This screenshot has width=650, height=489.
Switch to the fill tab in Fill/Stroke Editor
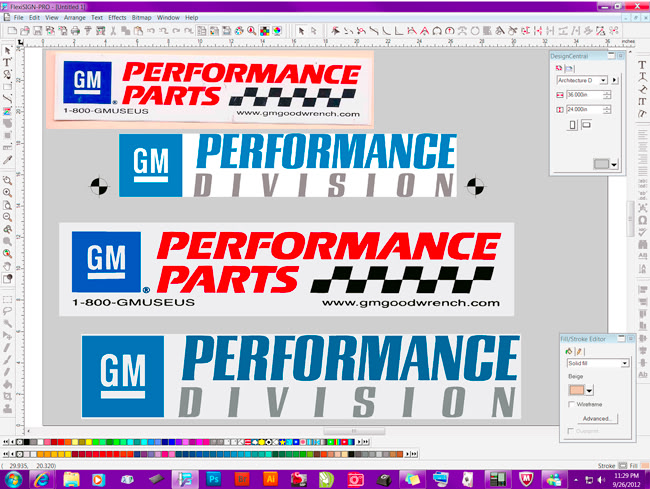[569, 351]
